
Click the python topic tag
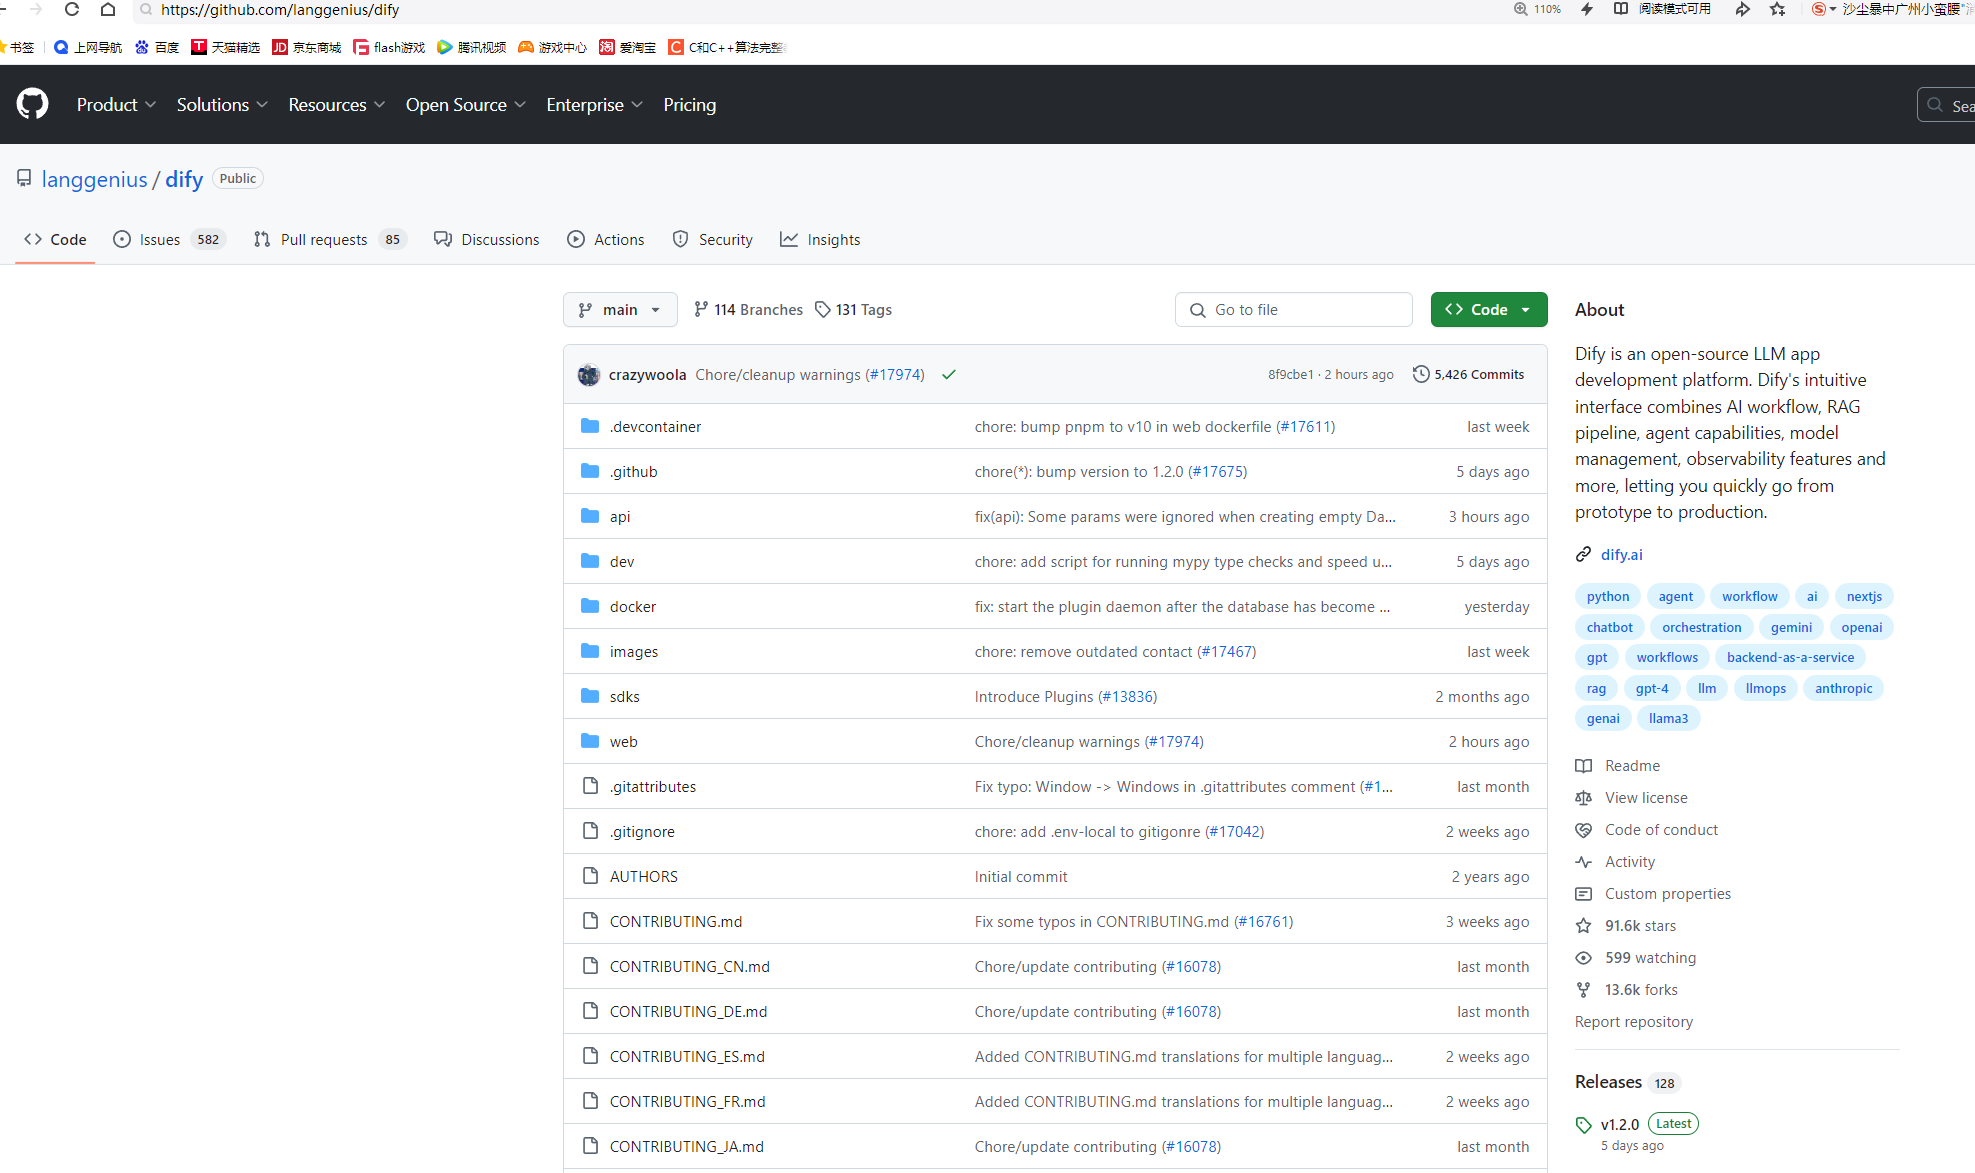[1607, 597]
